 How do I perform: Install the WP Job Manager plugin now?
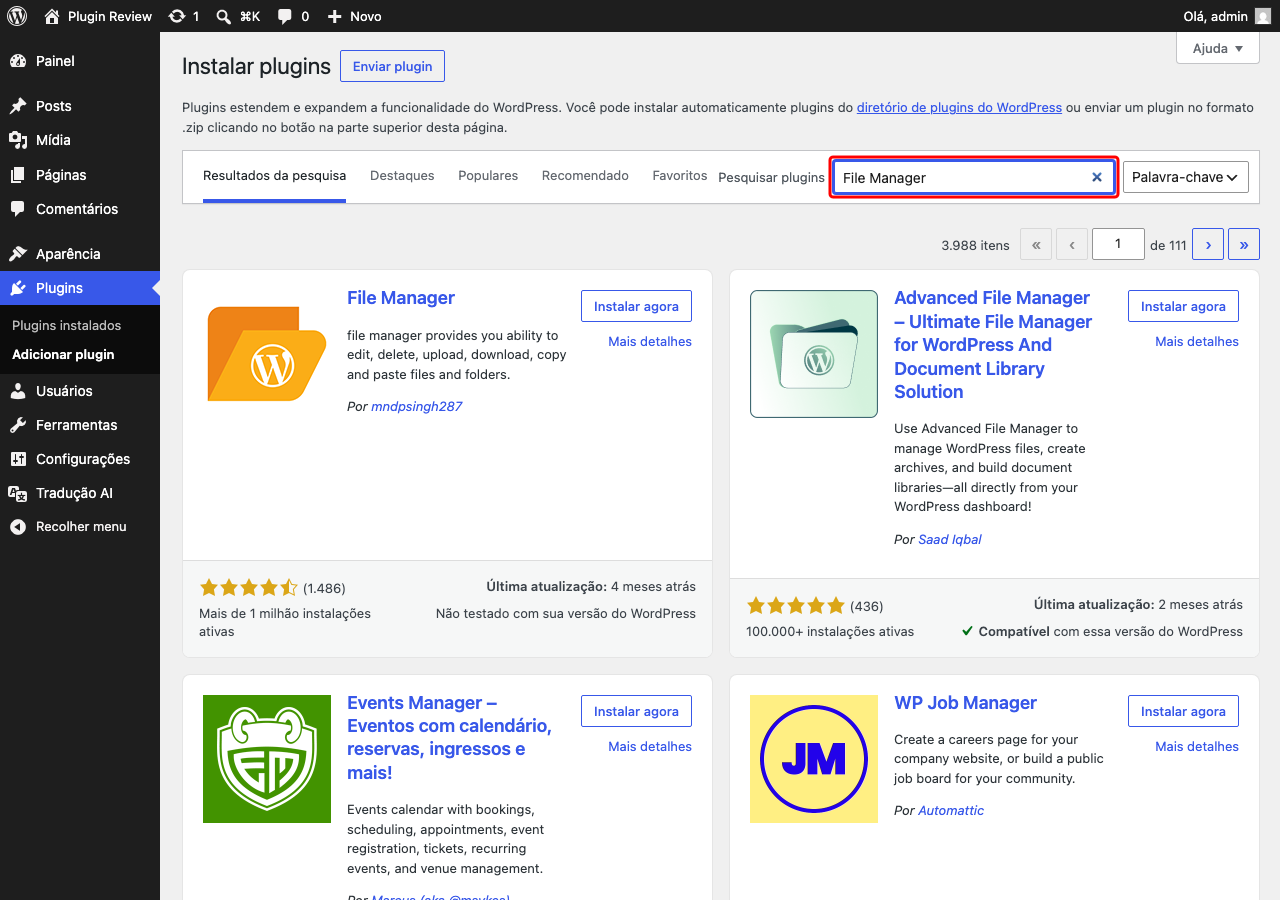pyautogui.click(x=1183, y=712)
